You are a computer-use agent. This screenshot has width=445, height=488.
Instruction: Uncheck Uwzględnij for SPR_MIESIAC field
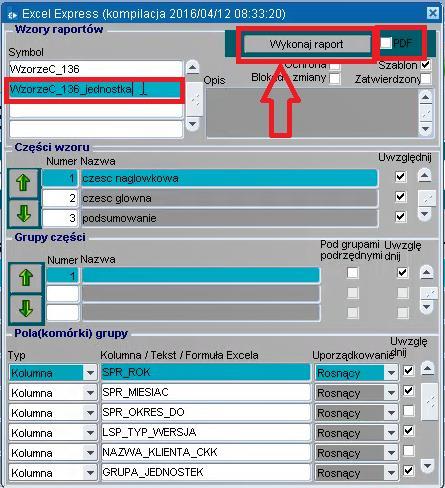409,390
